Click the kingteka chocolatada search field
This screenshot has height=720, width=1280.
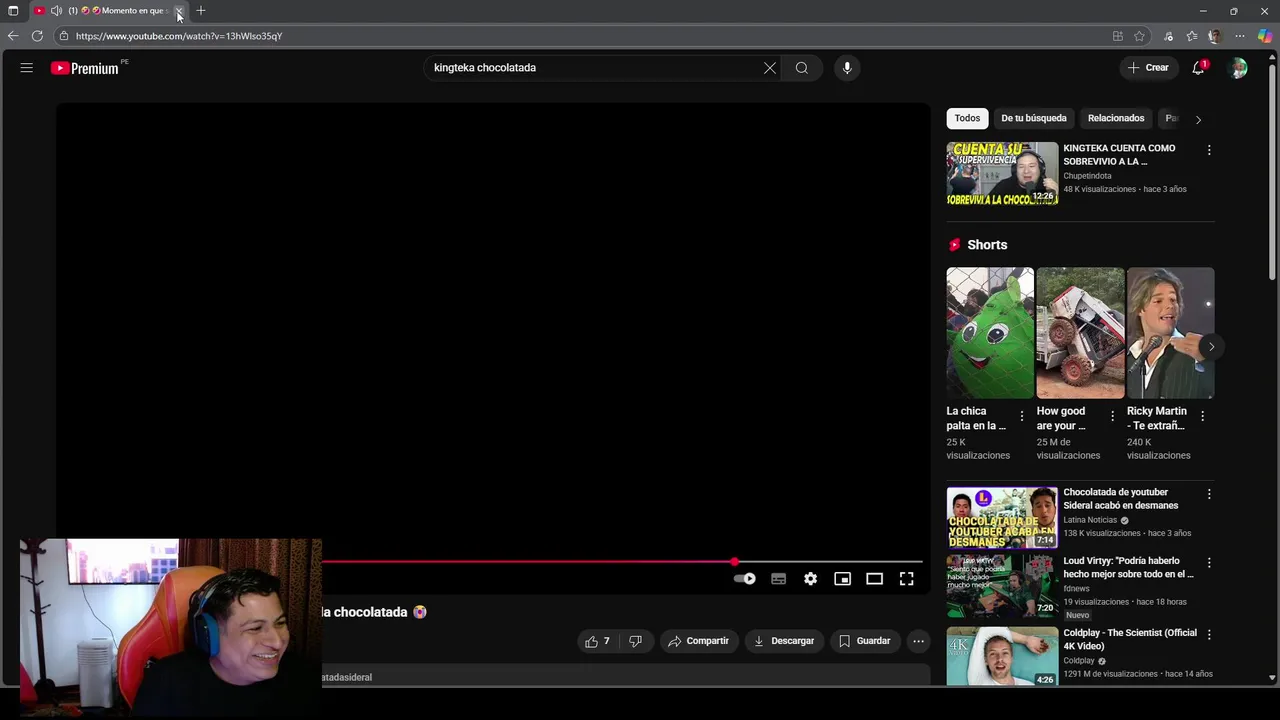[596, 68]
